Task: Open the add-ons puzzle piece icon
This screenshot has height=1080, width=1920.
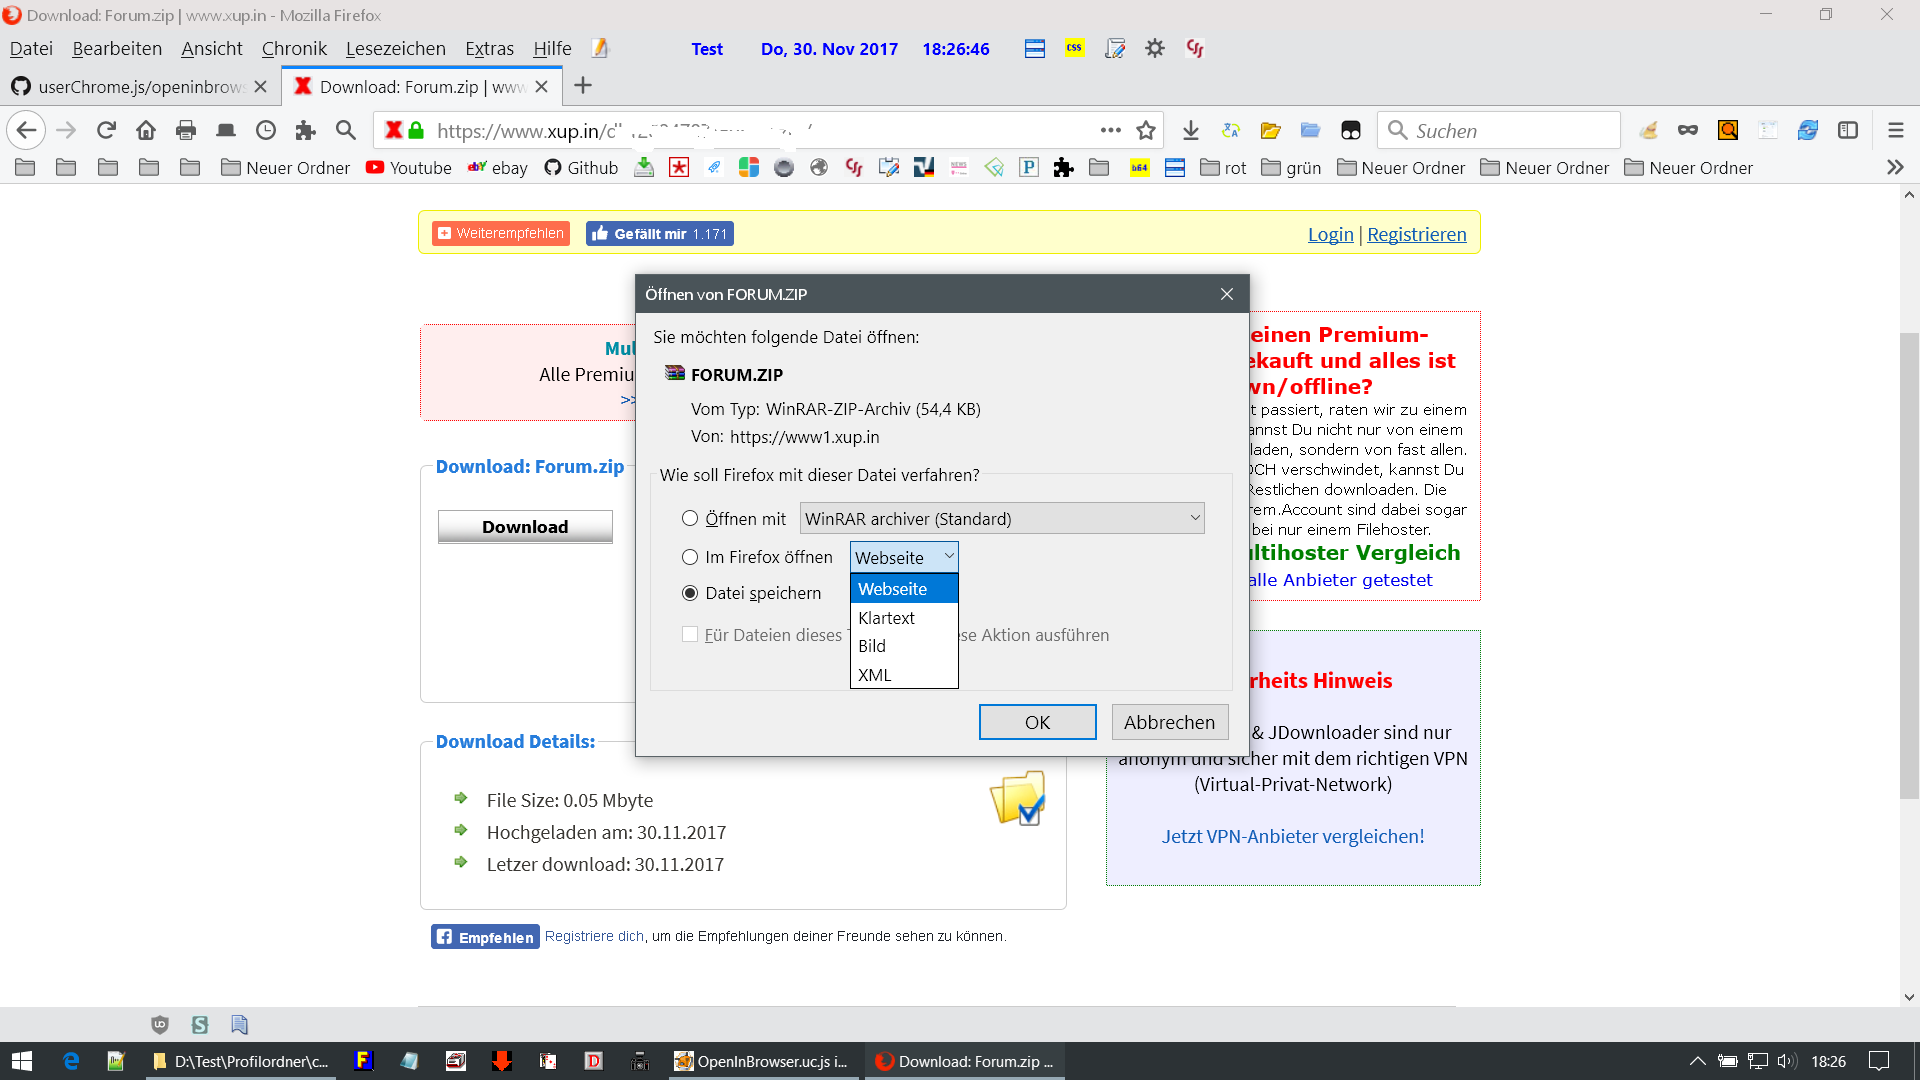Action: 306,130
